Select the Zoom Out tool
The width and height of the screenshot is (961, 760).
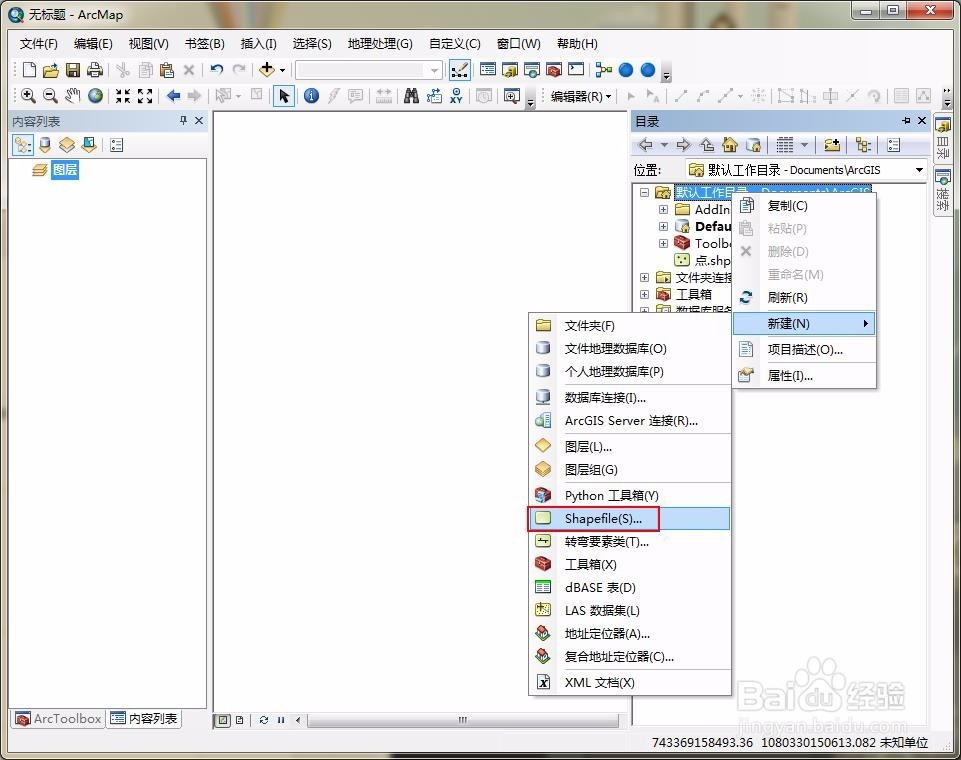coord(50,96)
